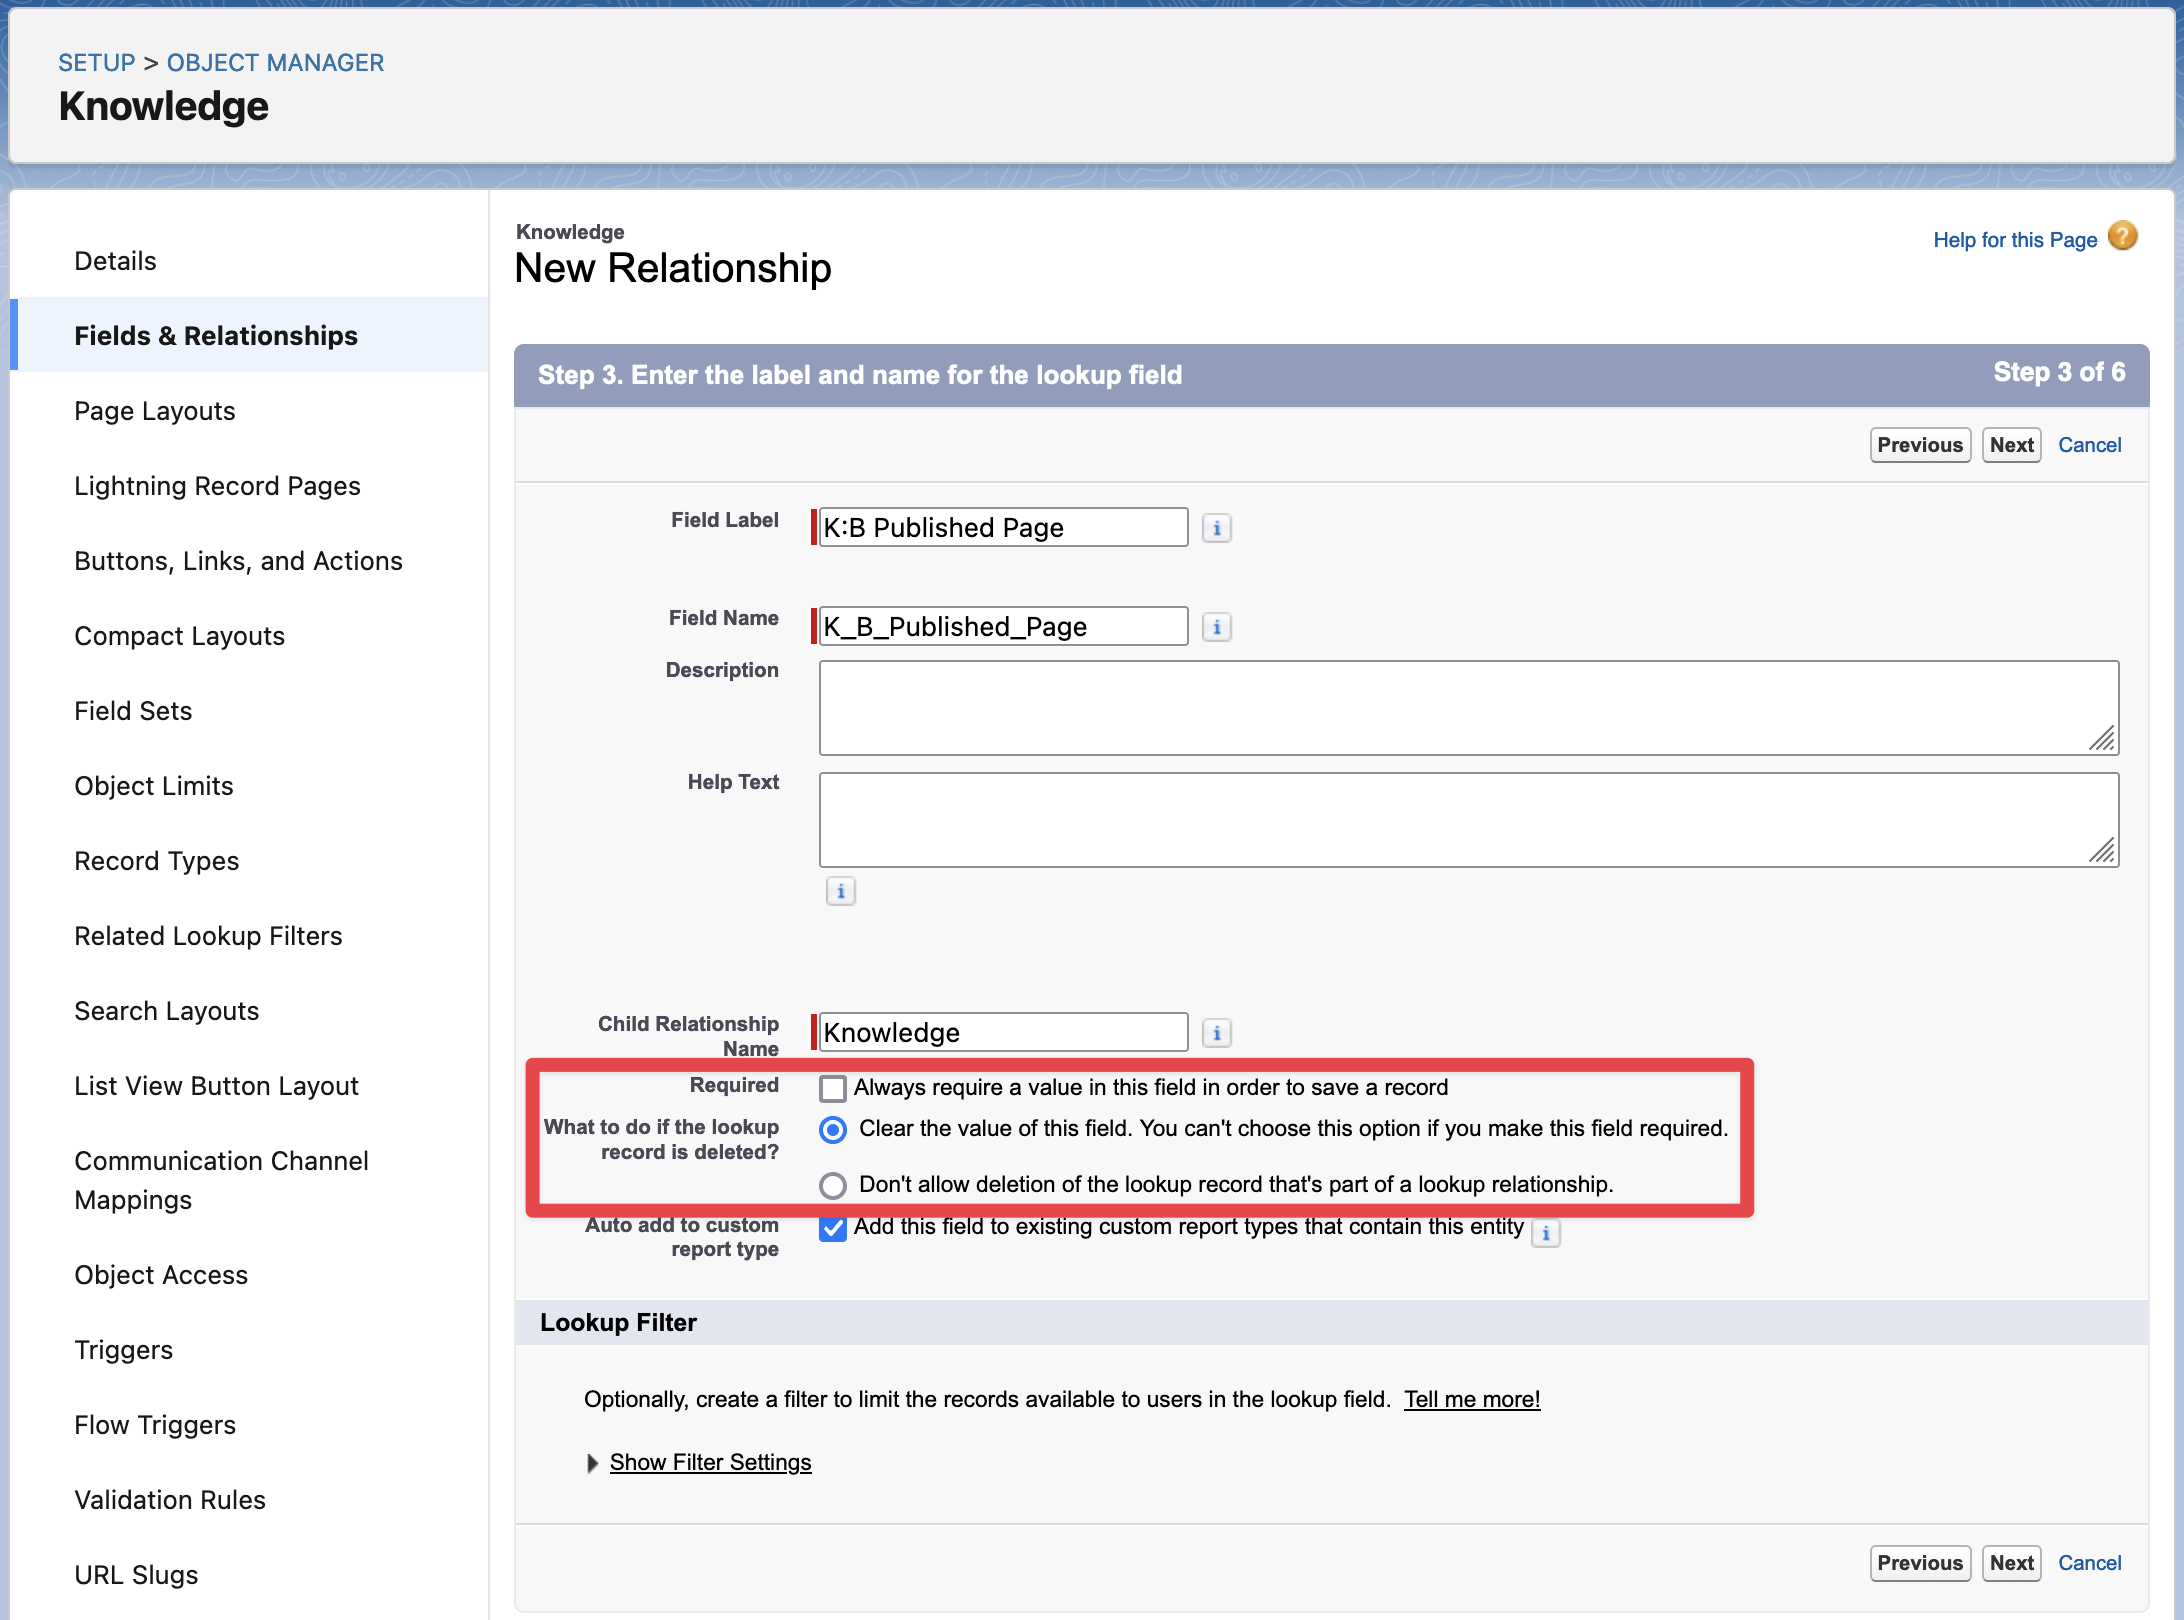Enable the Always require a value checkbox
Screen dimensions: 2184x1620
pyautogui.click(x=832, y=1088)
